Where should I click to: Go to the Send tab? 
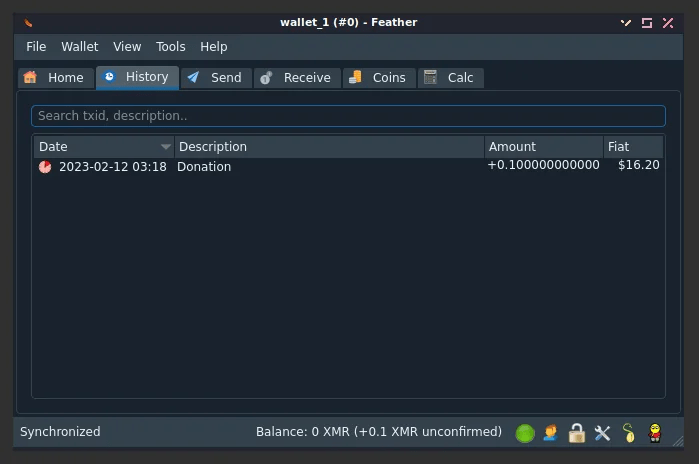216,78
